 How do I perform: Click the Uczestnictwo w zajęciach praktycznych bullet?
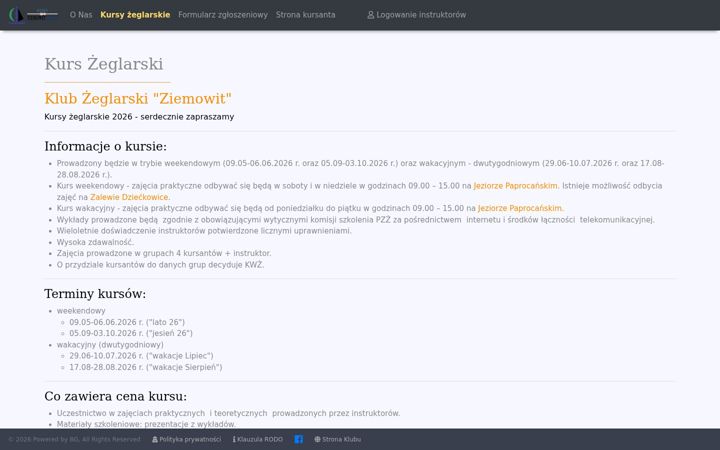click(229, 413)
